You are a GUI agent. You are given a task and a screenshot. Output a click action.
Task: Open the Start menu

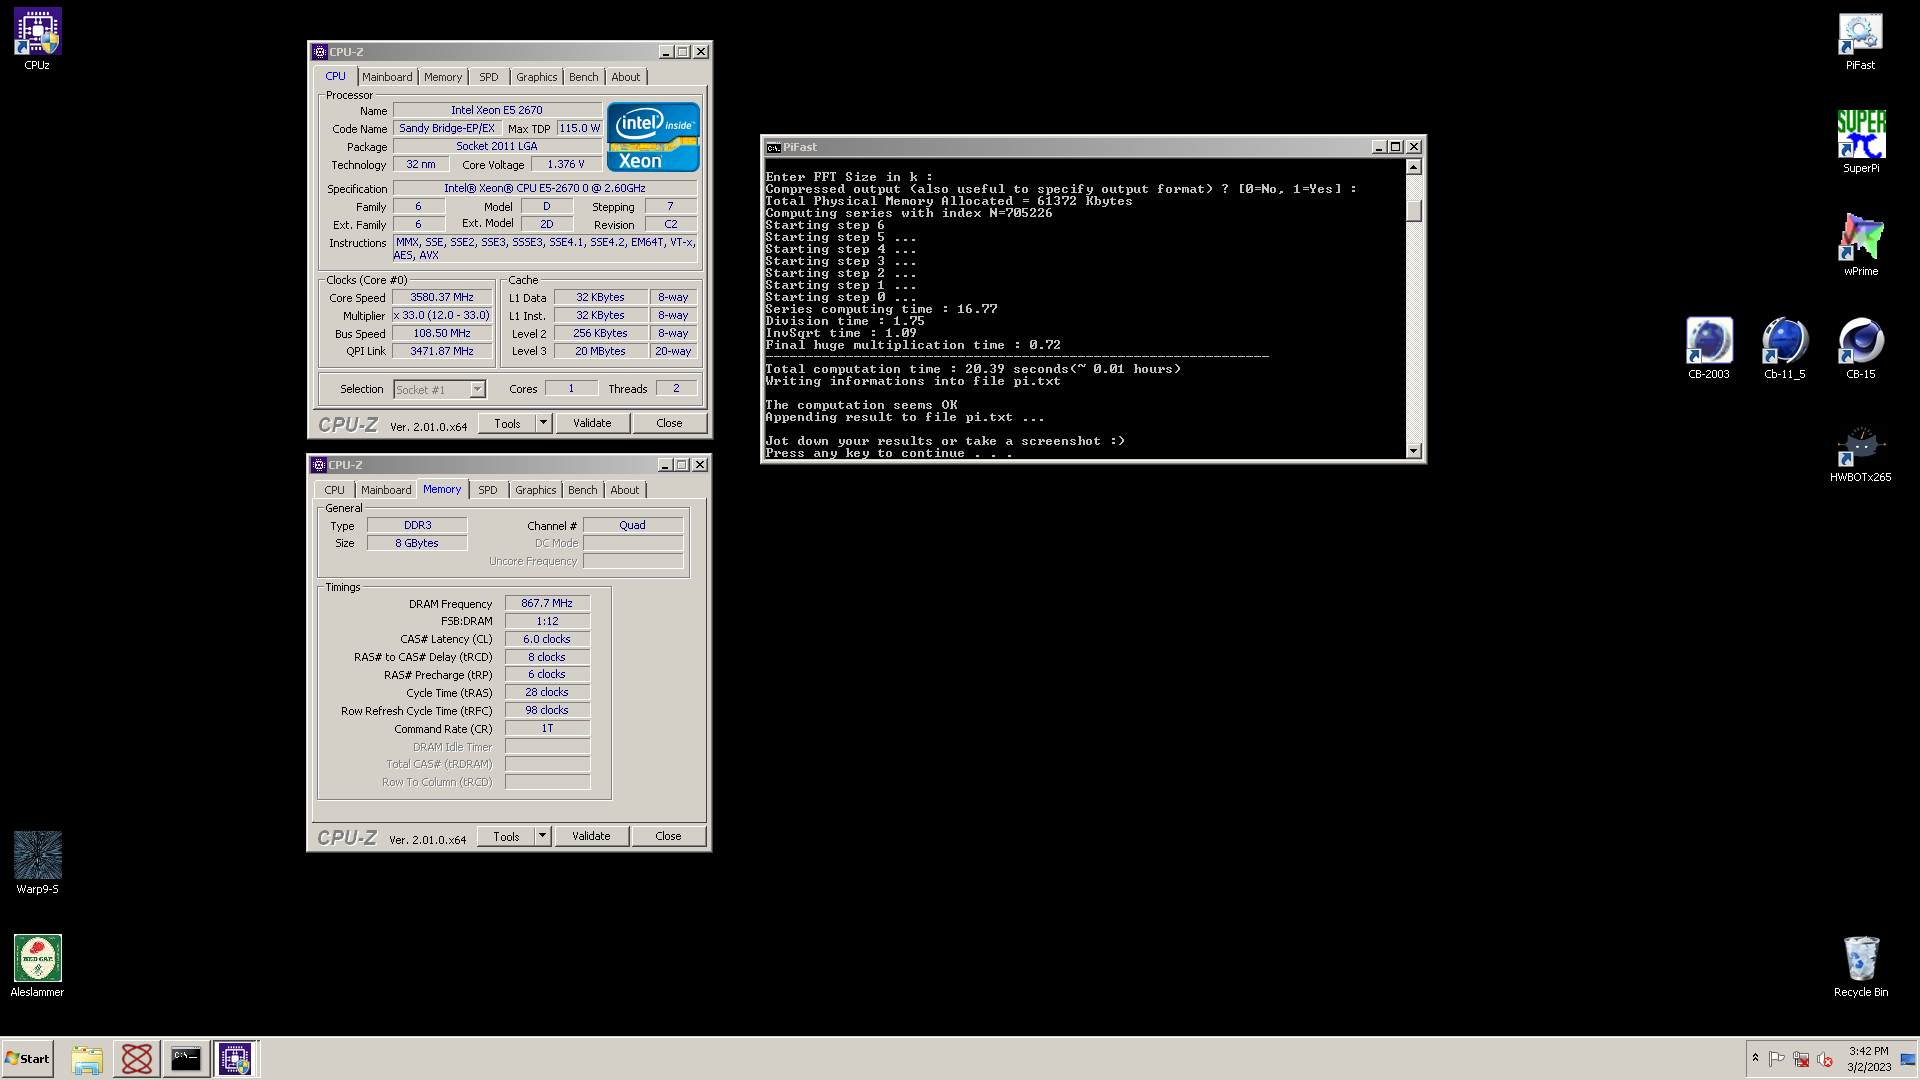(x=27, y=1059)
